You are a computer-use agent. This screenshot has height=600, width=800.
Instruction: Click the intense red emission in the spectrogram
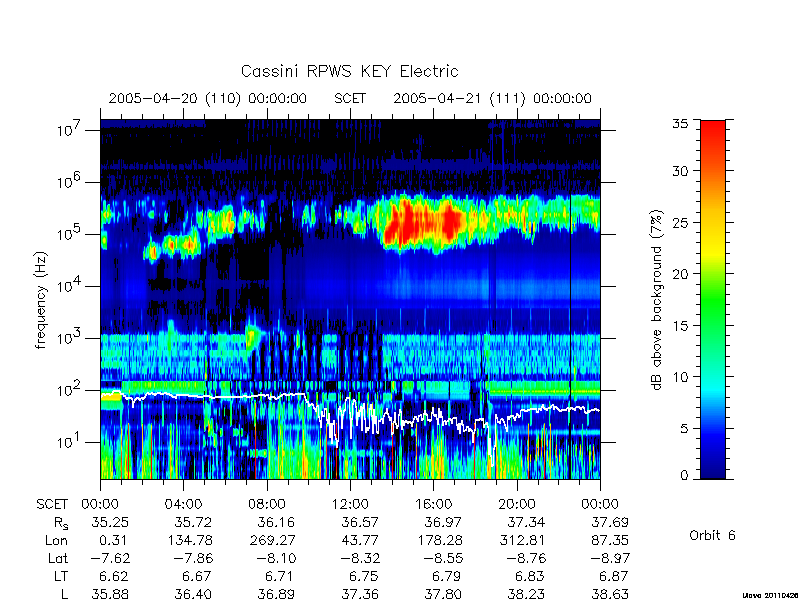(x=423, y=222)
